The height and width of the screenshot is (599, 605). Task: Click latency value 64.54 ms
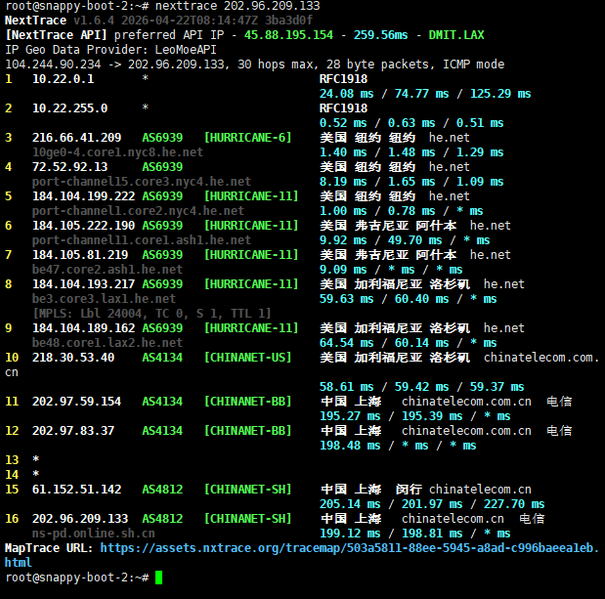pyautogui.click(x=346, y=343)
